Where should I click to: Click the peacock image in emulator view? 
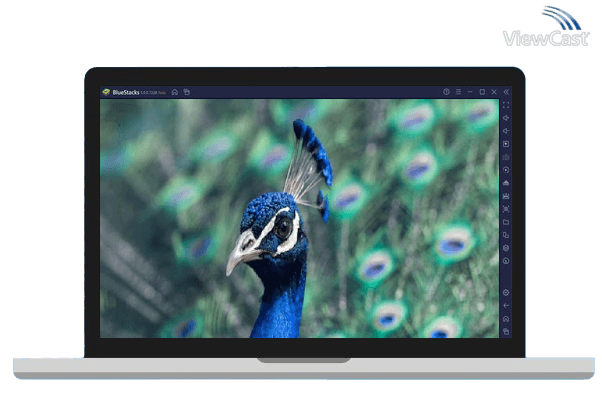click(x=298, y=218)
